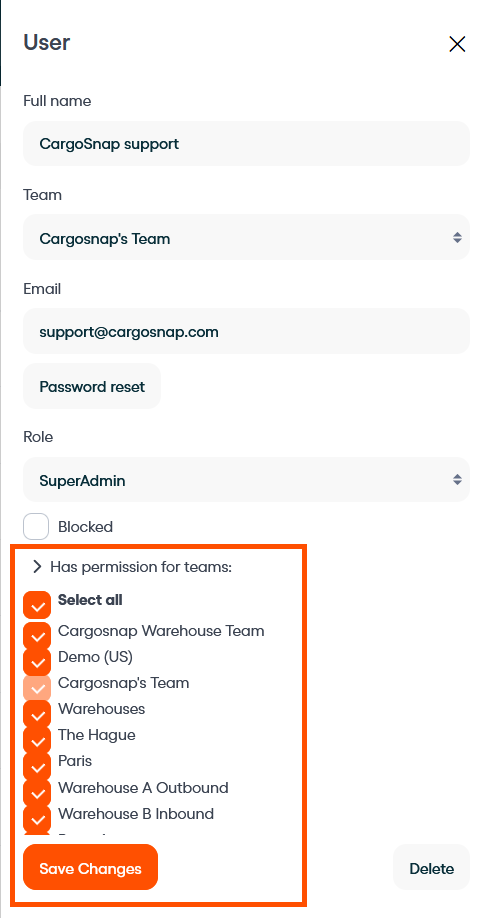The image size is (490, 918).
Task: Uncheck Warehouse A Outbound checkbox
Action: pyautogui.click(x=37, y=792)
